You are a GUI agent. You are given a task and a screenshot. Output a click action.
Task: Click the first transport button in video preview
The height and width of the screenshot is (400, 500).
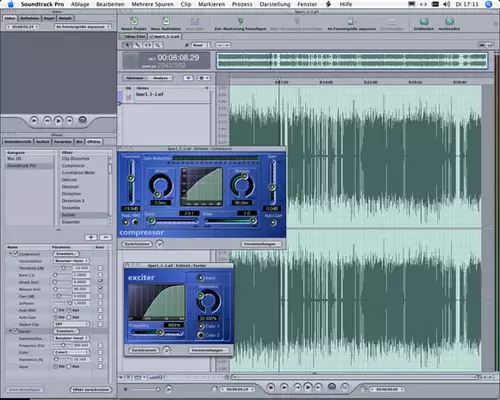pyautogui.click(x=34, y=120)
